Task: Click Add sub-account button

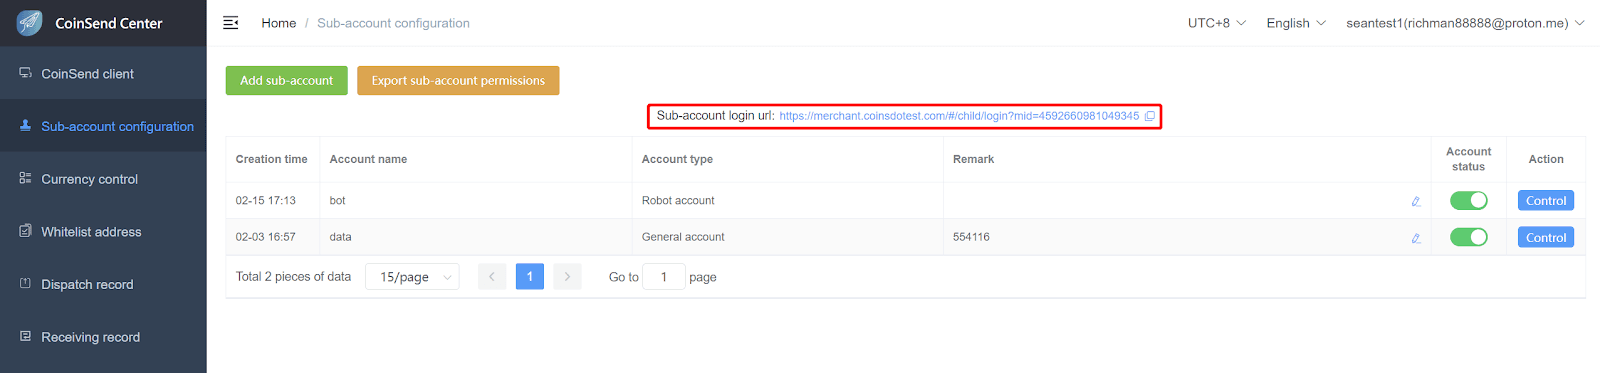Action: point(287,80)
